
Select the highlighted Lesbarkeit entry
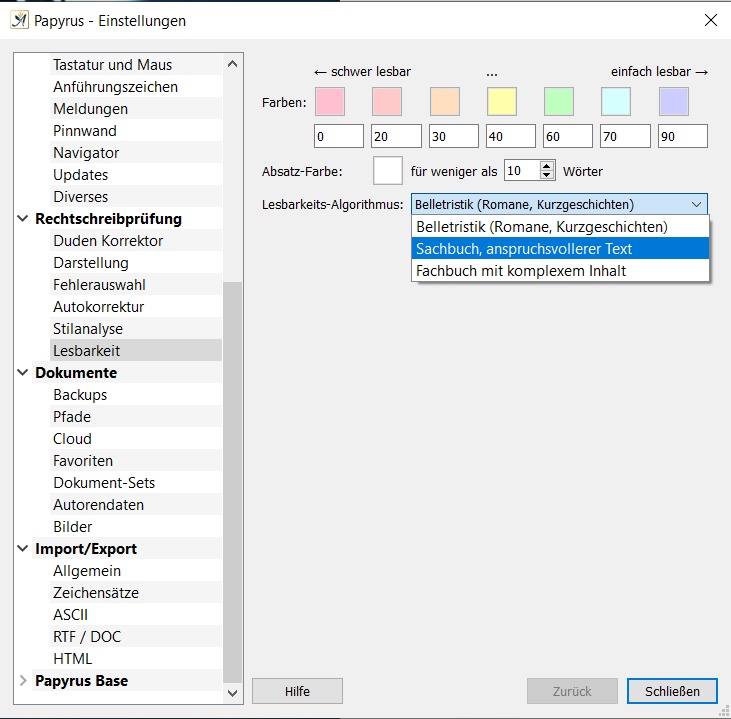[x=136, y=351]
